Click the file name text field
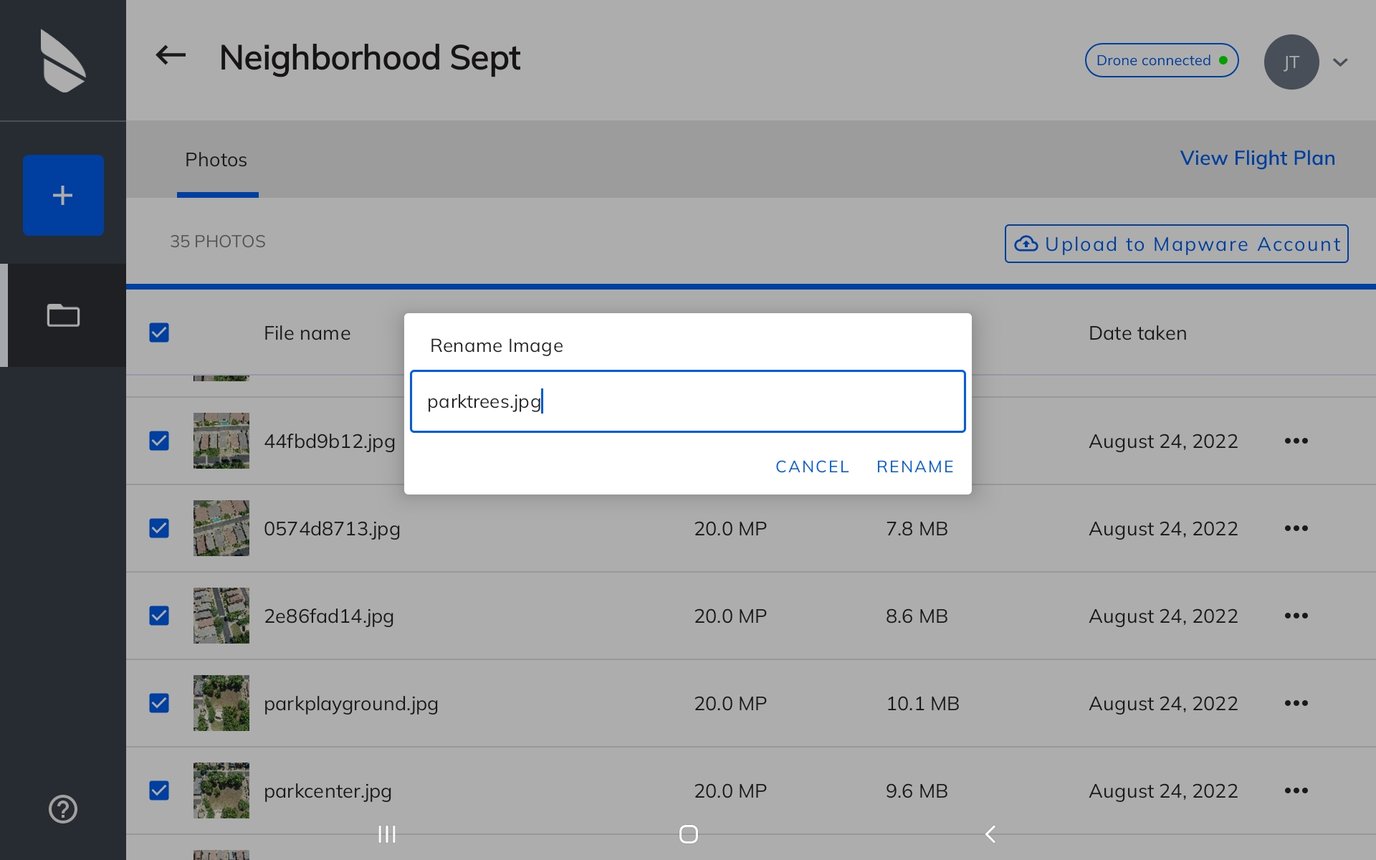This screenshot has width=1376, height=860. click(x=687, y=402)
